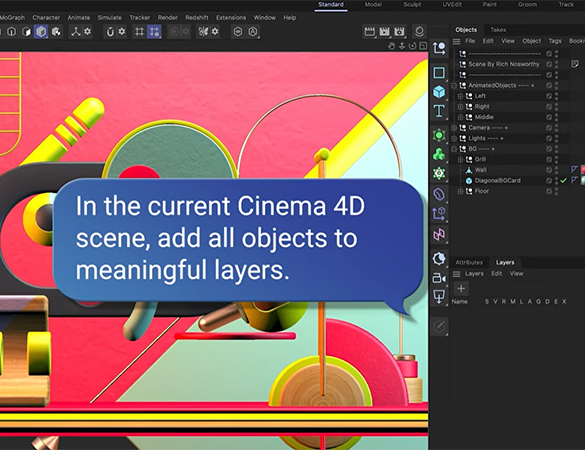Switch to the Attributes tab
This screenshot has width=585, height=450.
[x=469, y=262]
